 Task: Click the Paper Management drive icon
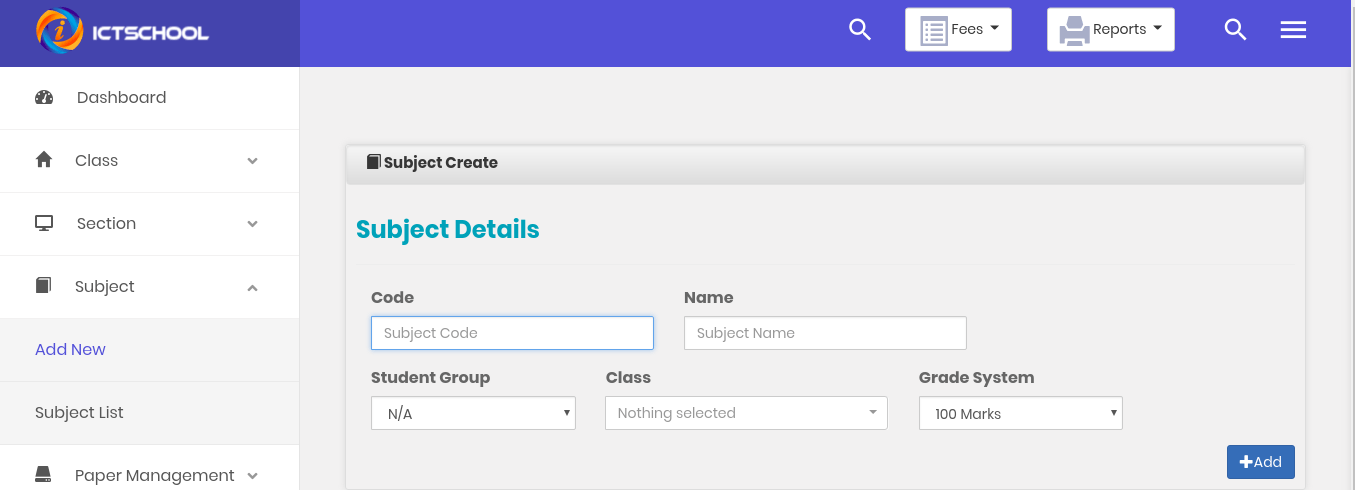click(43, 475)
